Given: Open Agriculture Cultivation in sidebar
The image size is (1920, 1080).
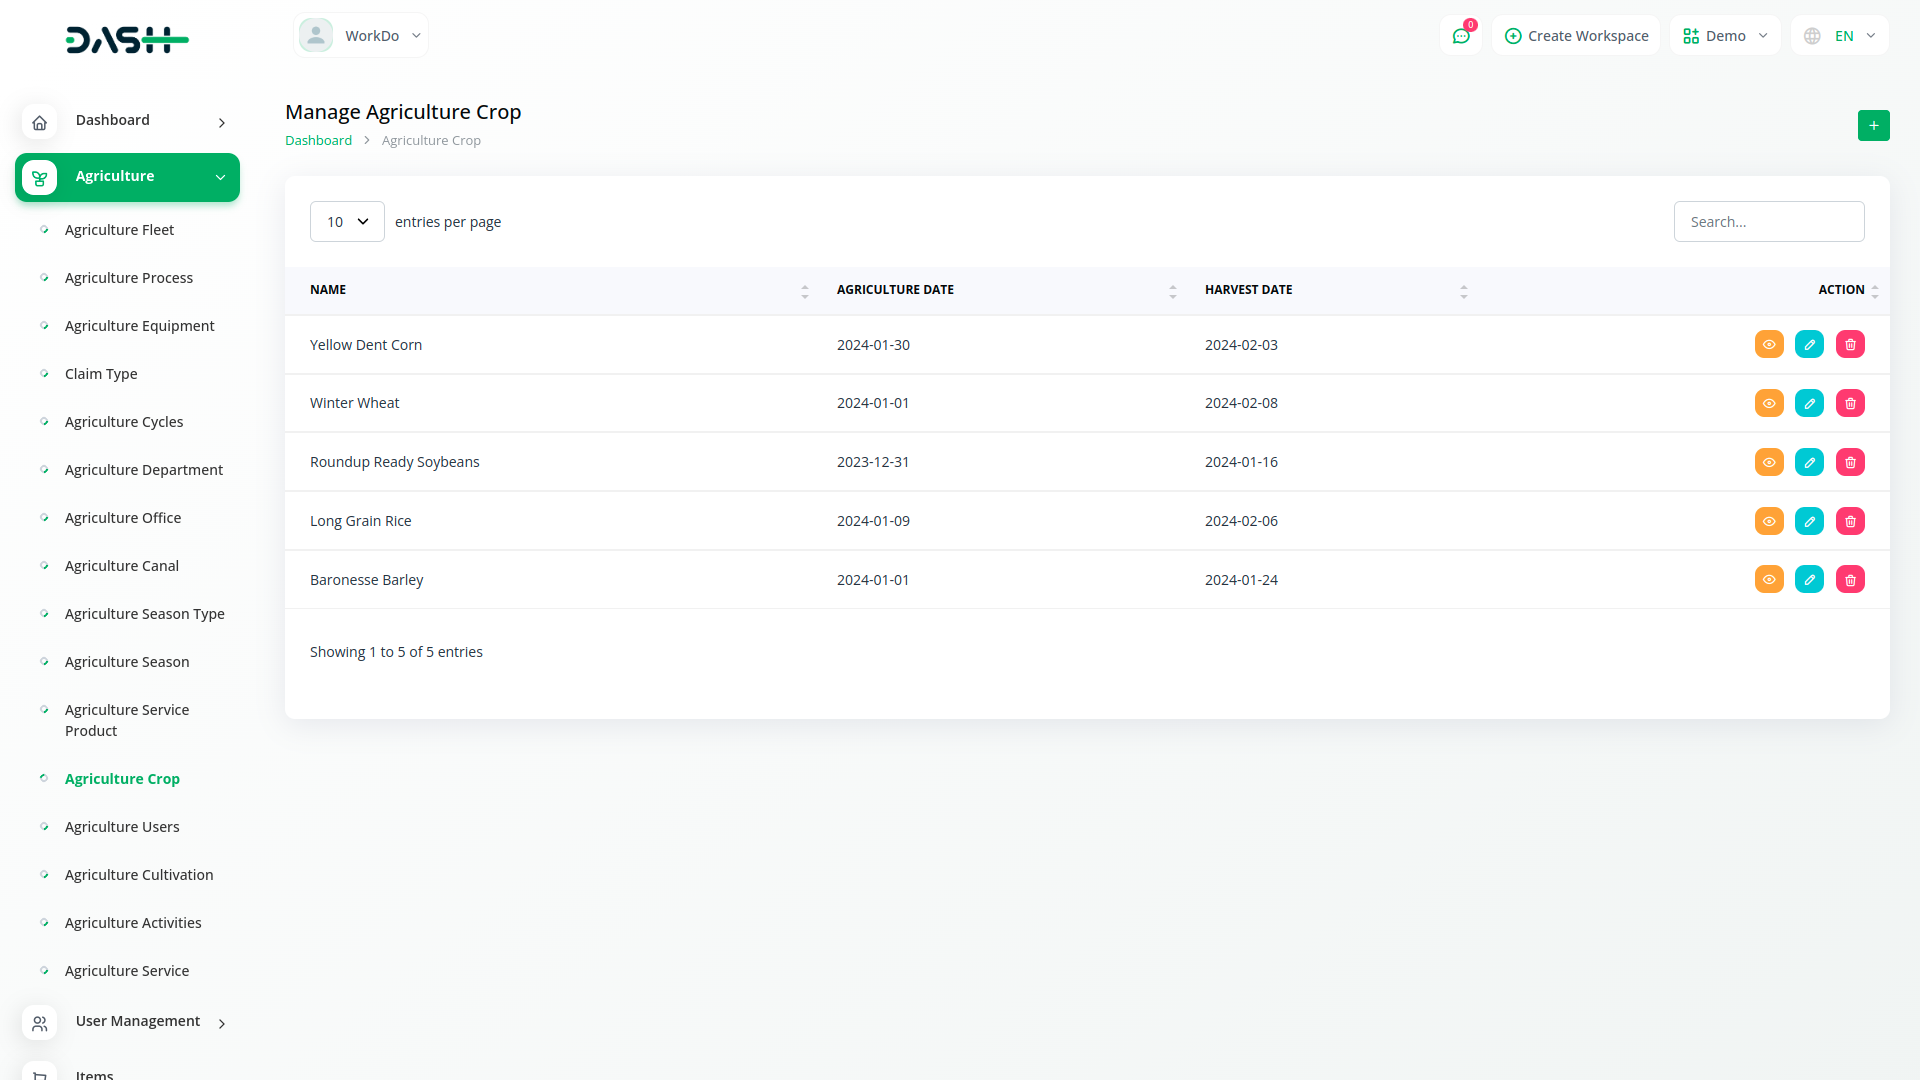Looking at the screenshot, I should point(139,875).
